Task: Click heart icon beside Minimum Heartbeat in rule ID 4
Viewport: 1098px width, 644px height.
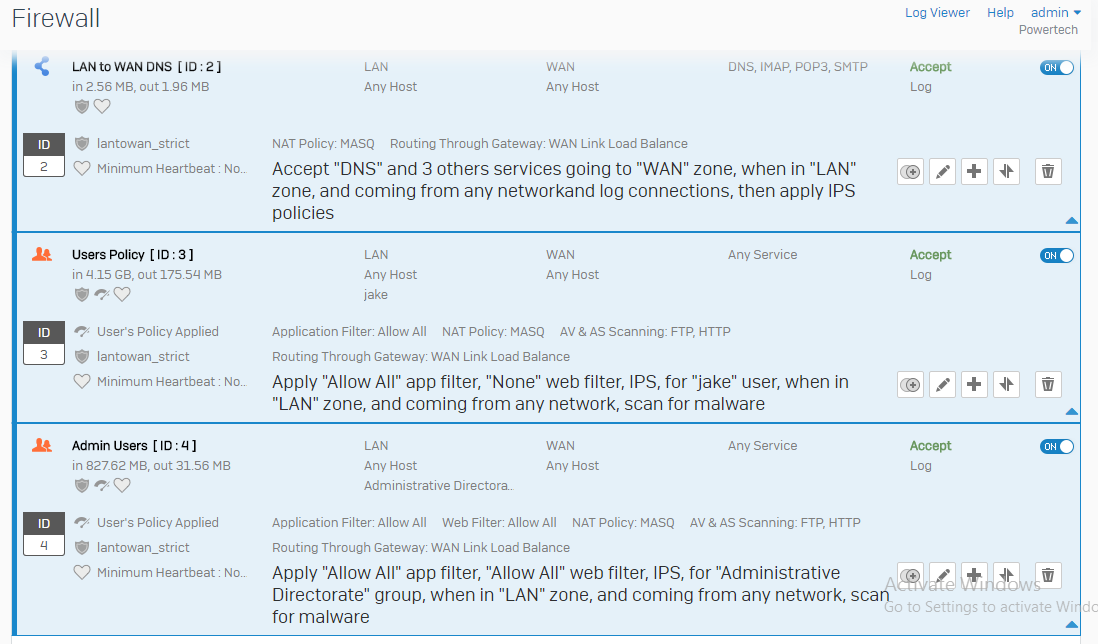Action: coord(82,572)
